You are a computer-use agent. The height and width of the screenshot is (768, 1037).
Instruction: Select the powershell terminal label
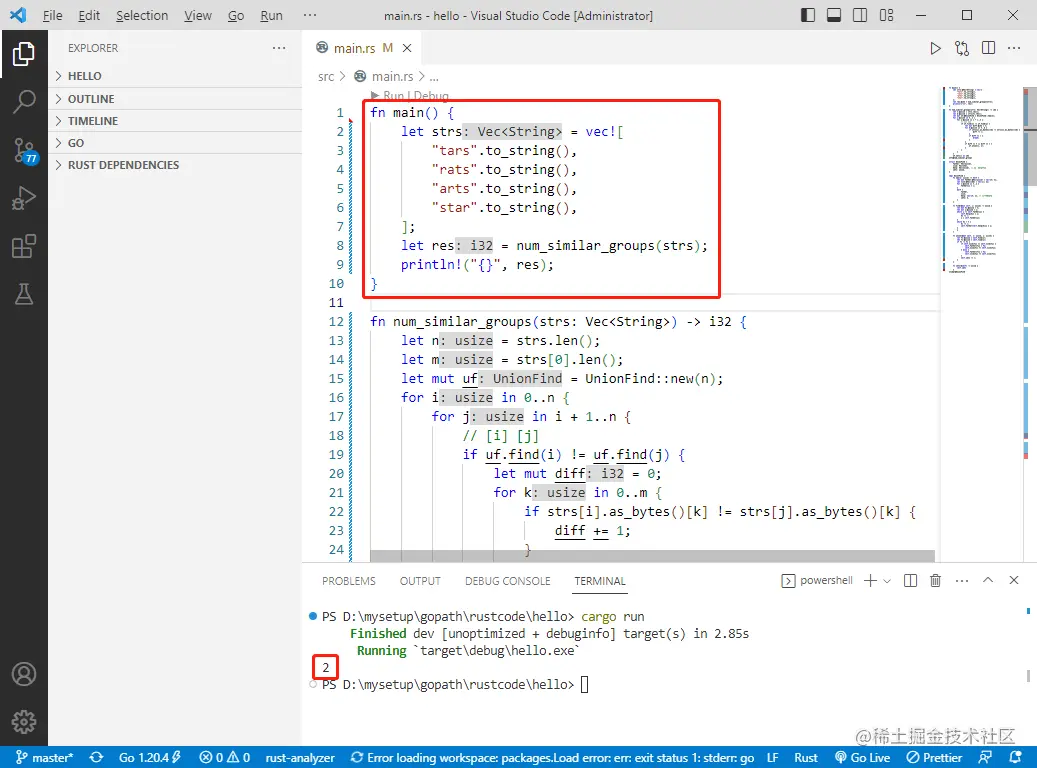pos(817,581)
